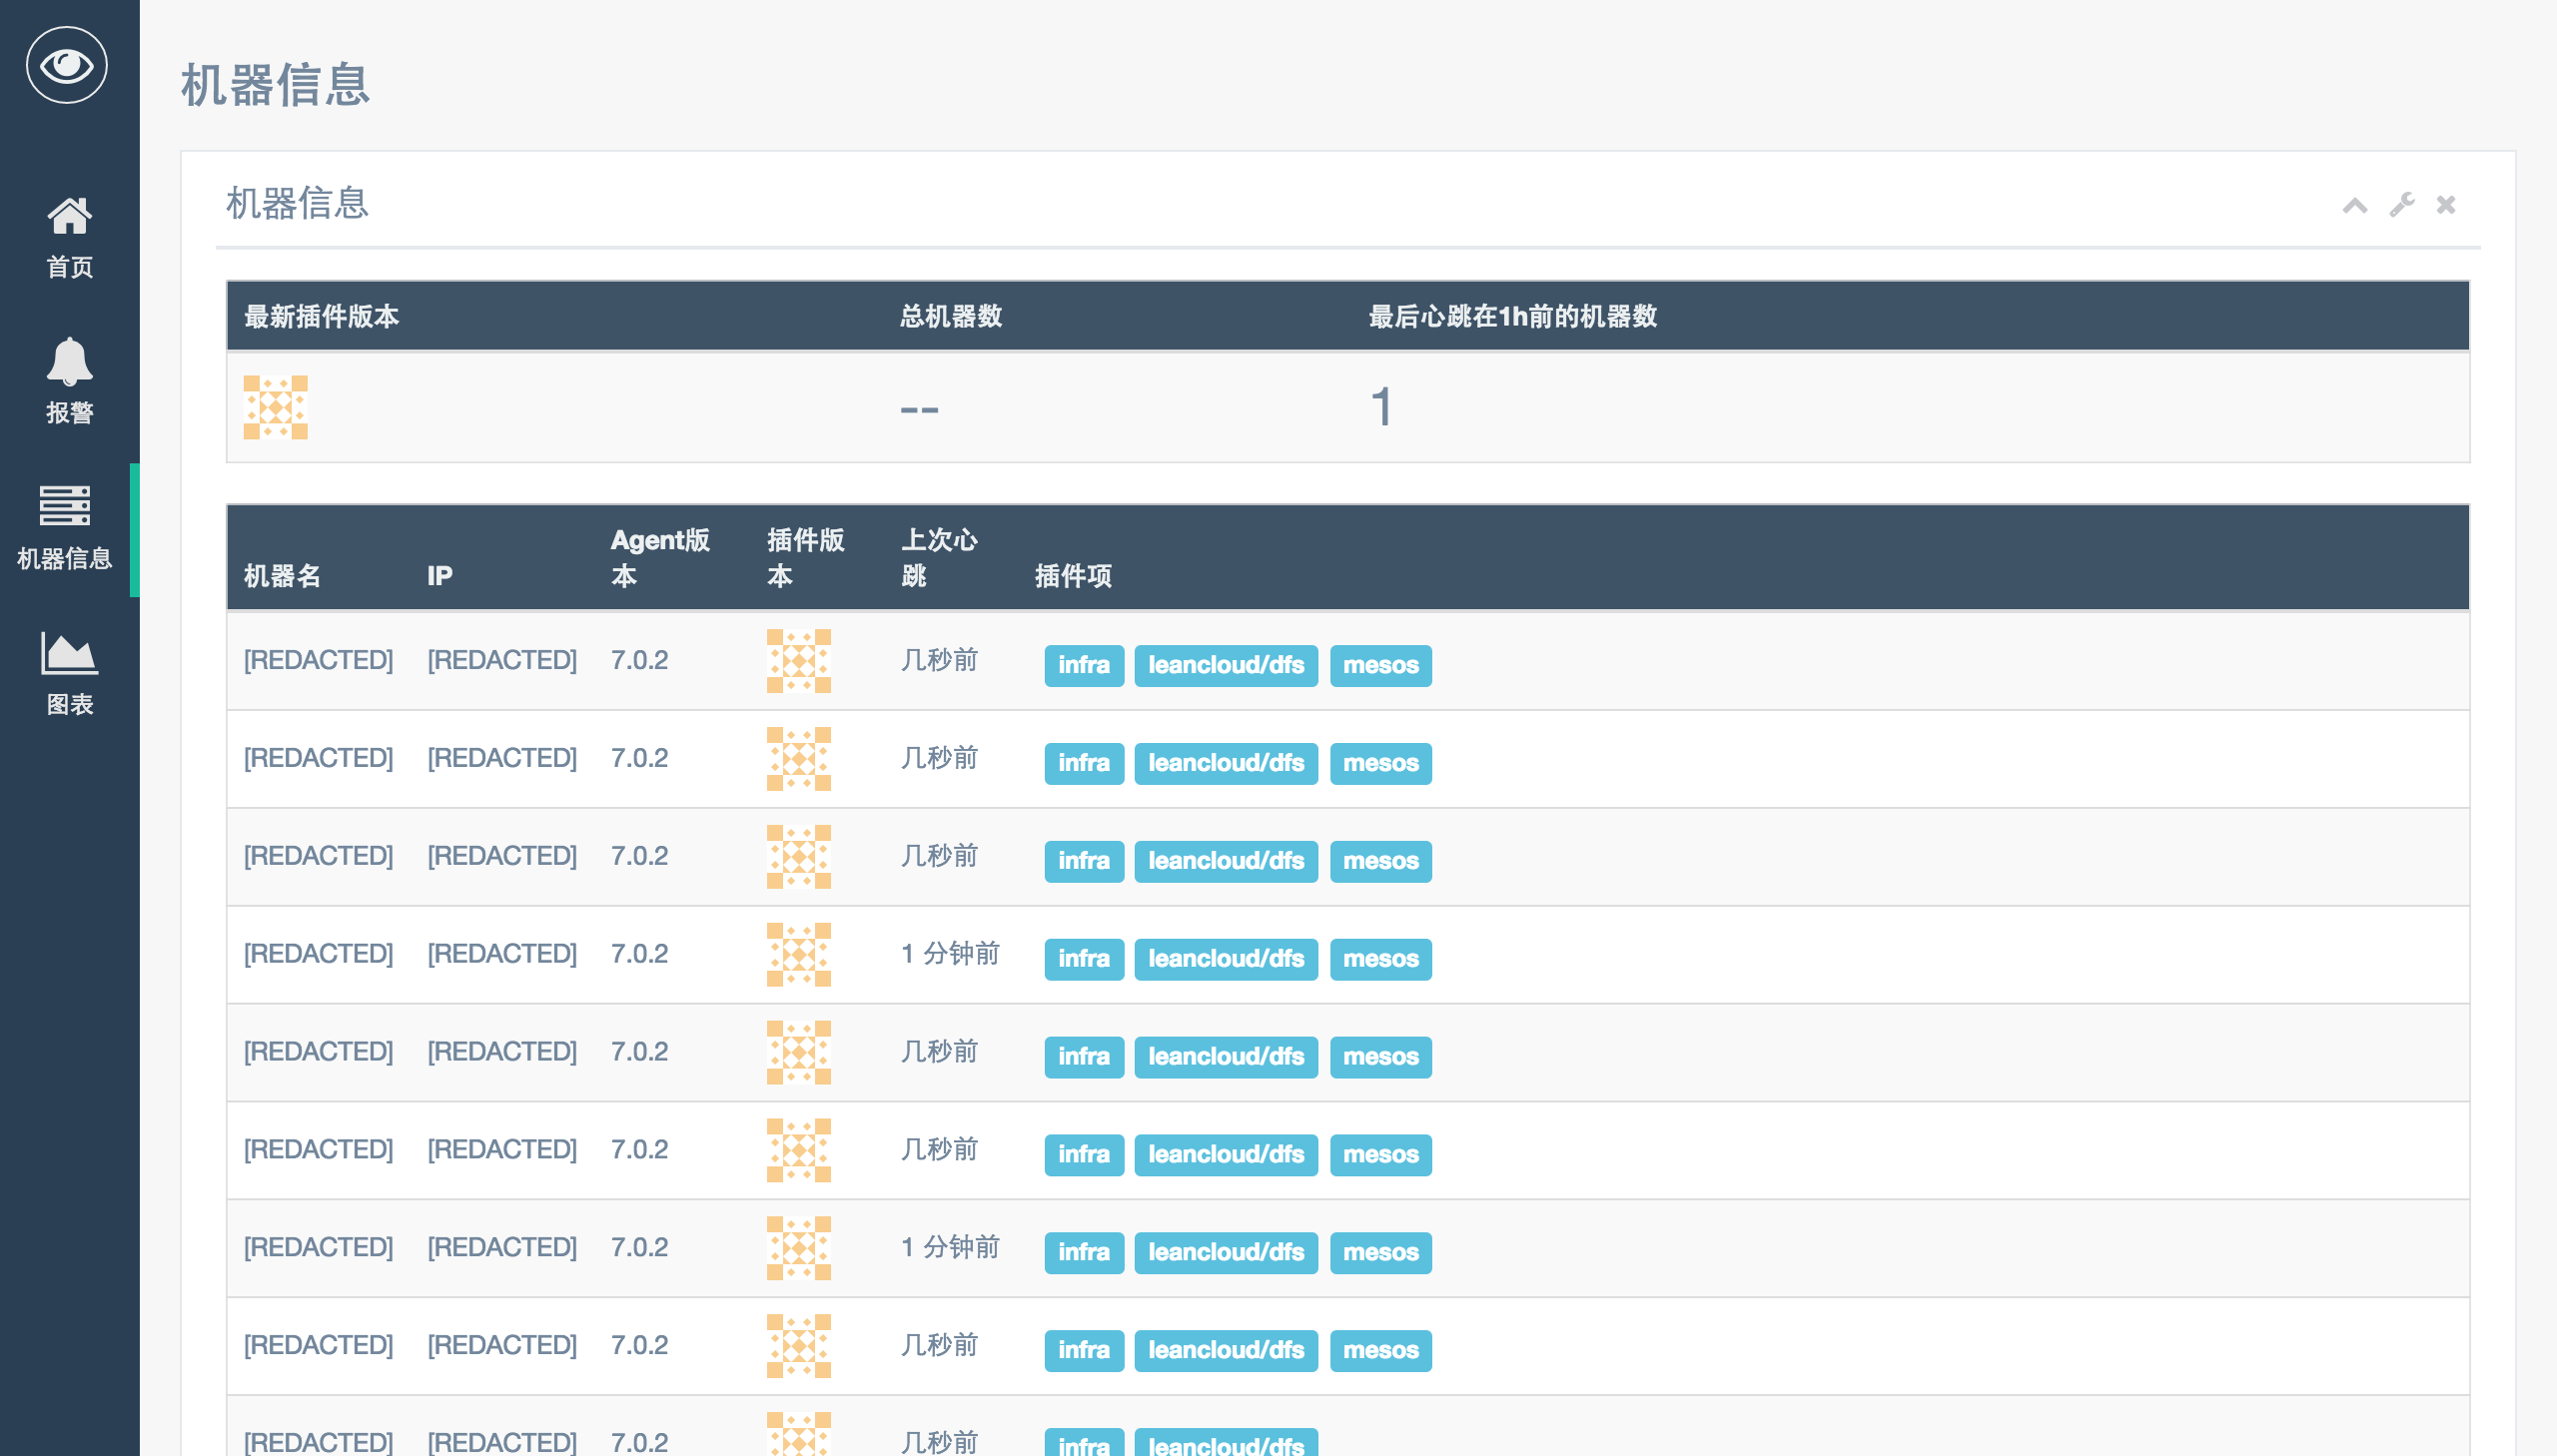Sort by 机器名 column header
Viewport: 2557px width, 1456px height.
click(x=282, y=576)
